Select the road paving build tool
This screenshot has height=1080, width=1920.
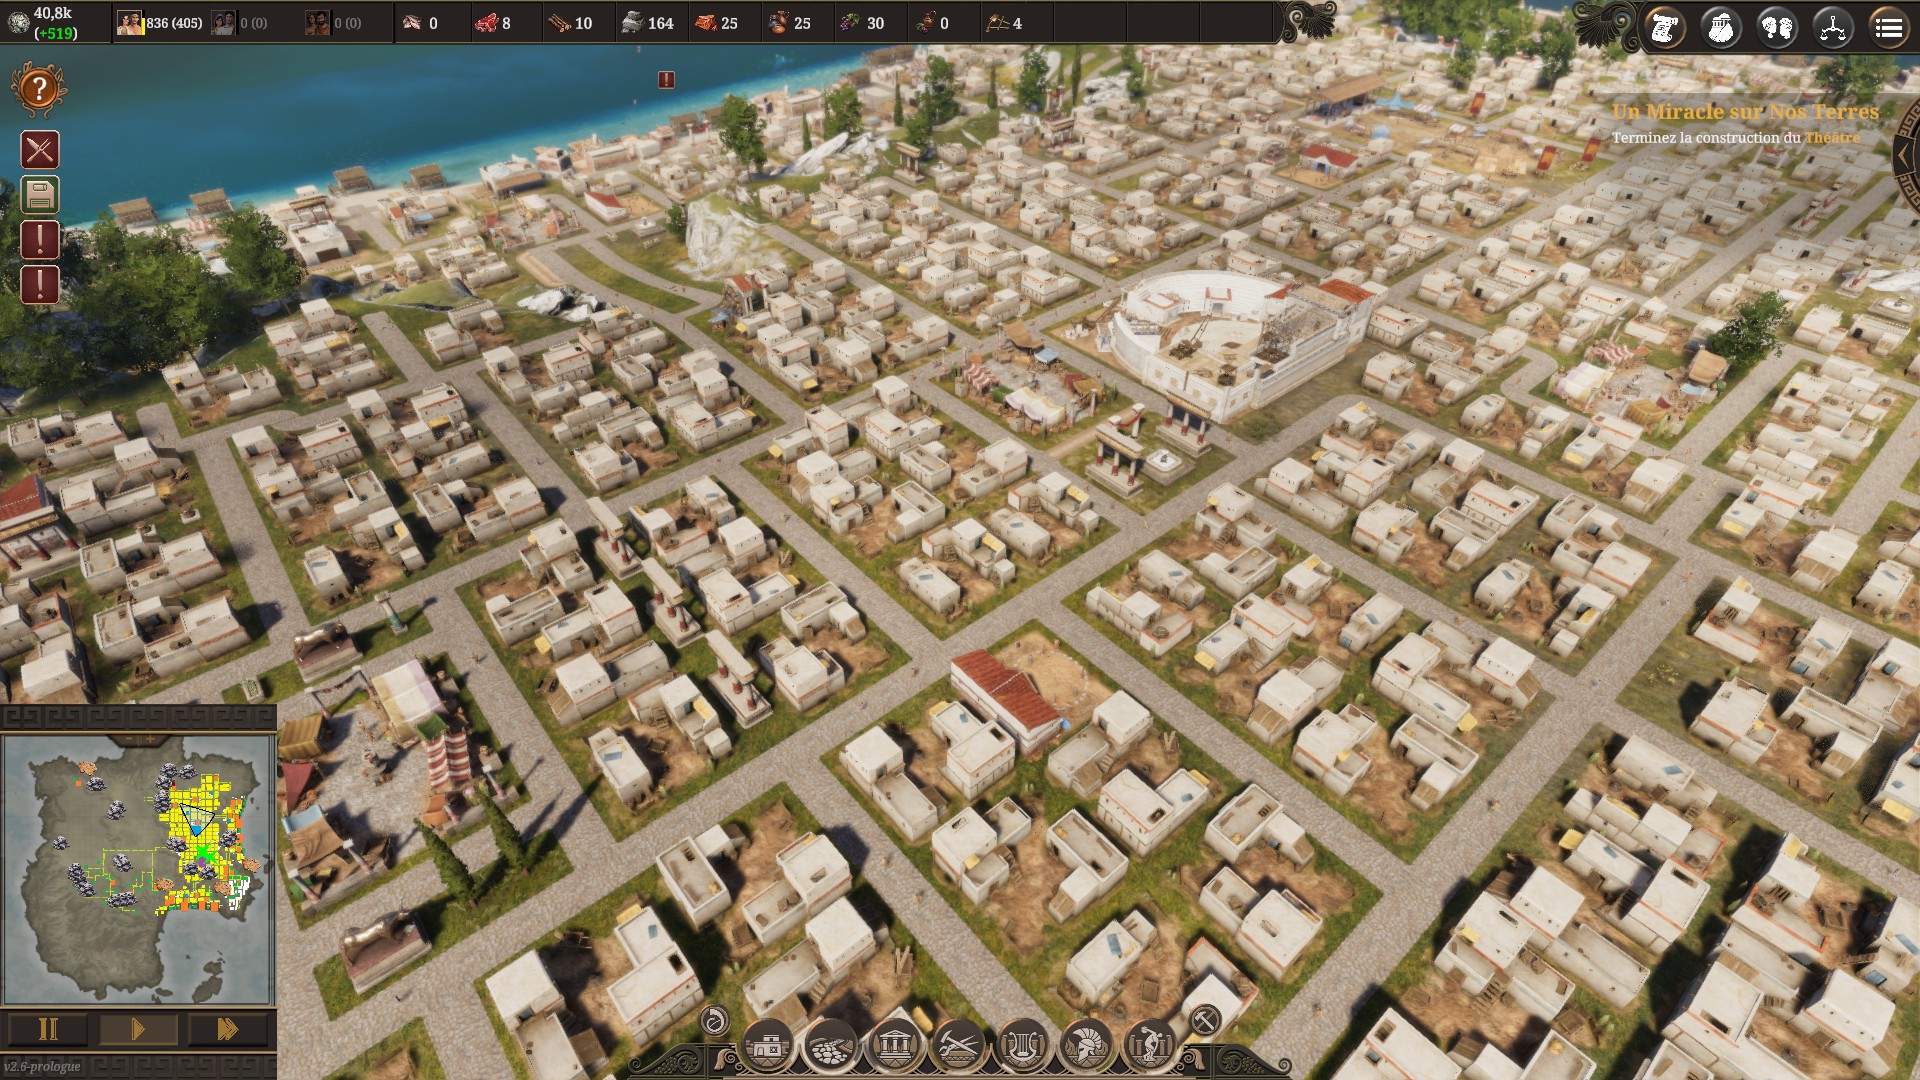click(x=831, y=1047)
